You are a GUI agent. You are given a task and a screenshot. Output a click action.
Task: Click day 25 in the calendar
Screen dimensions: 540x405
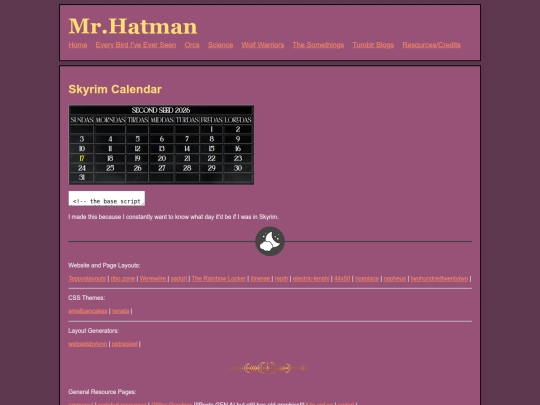110,168
